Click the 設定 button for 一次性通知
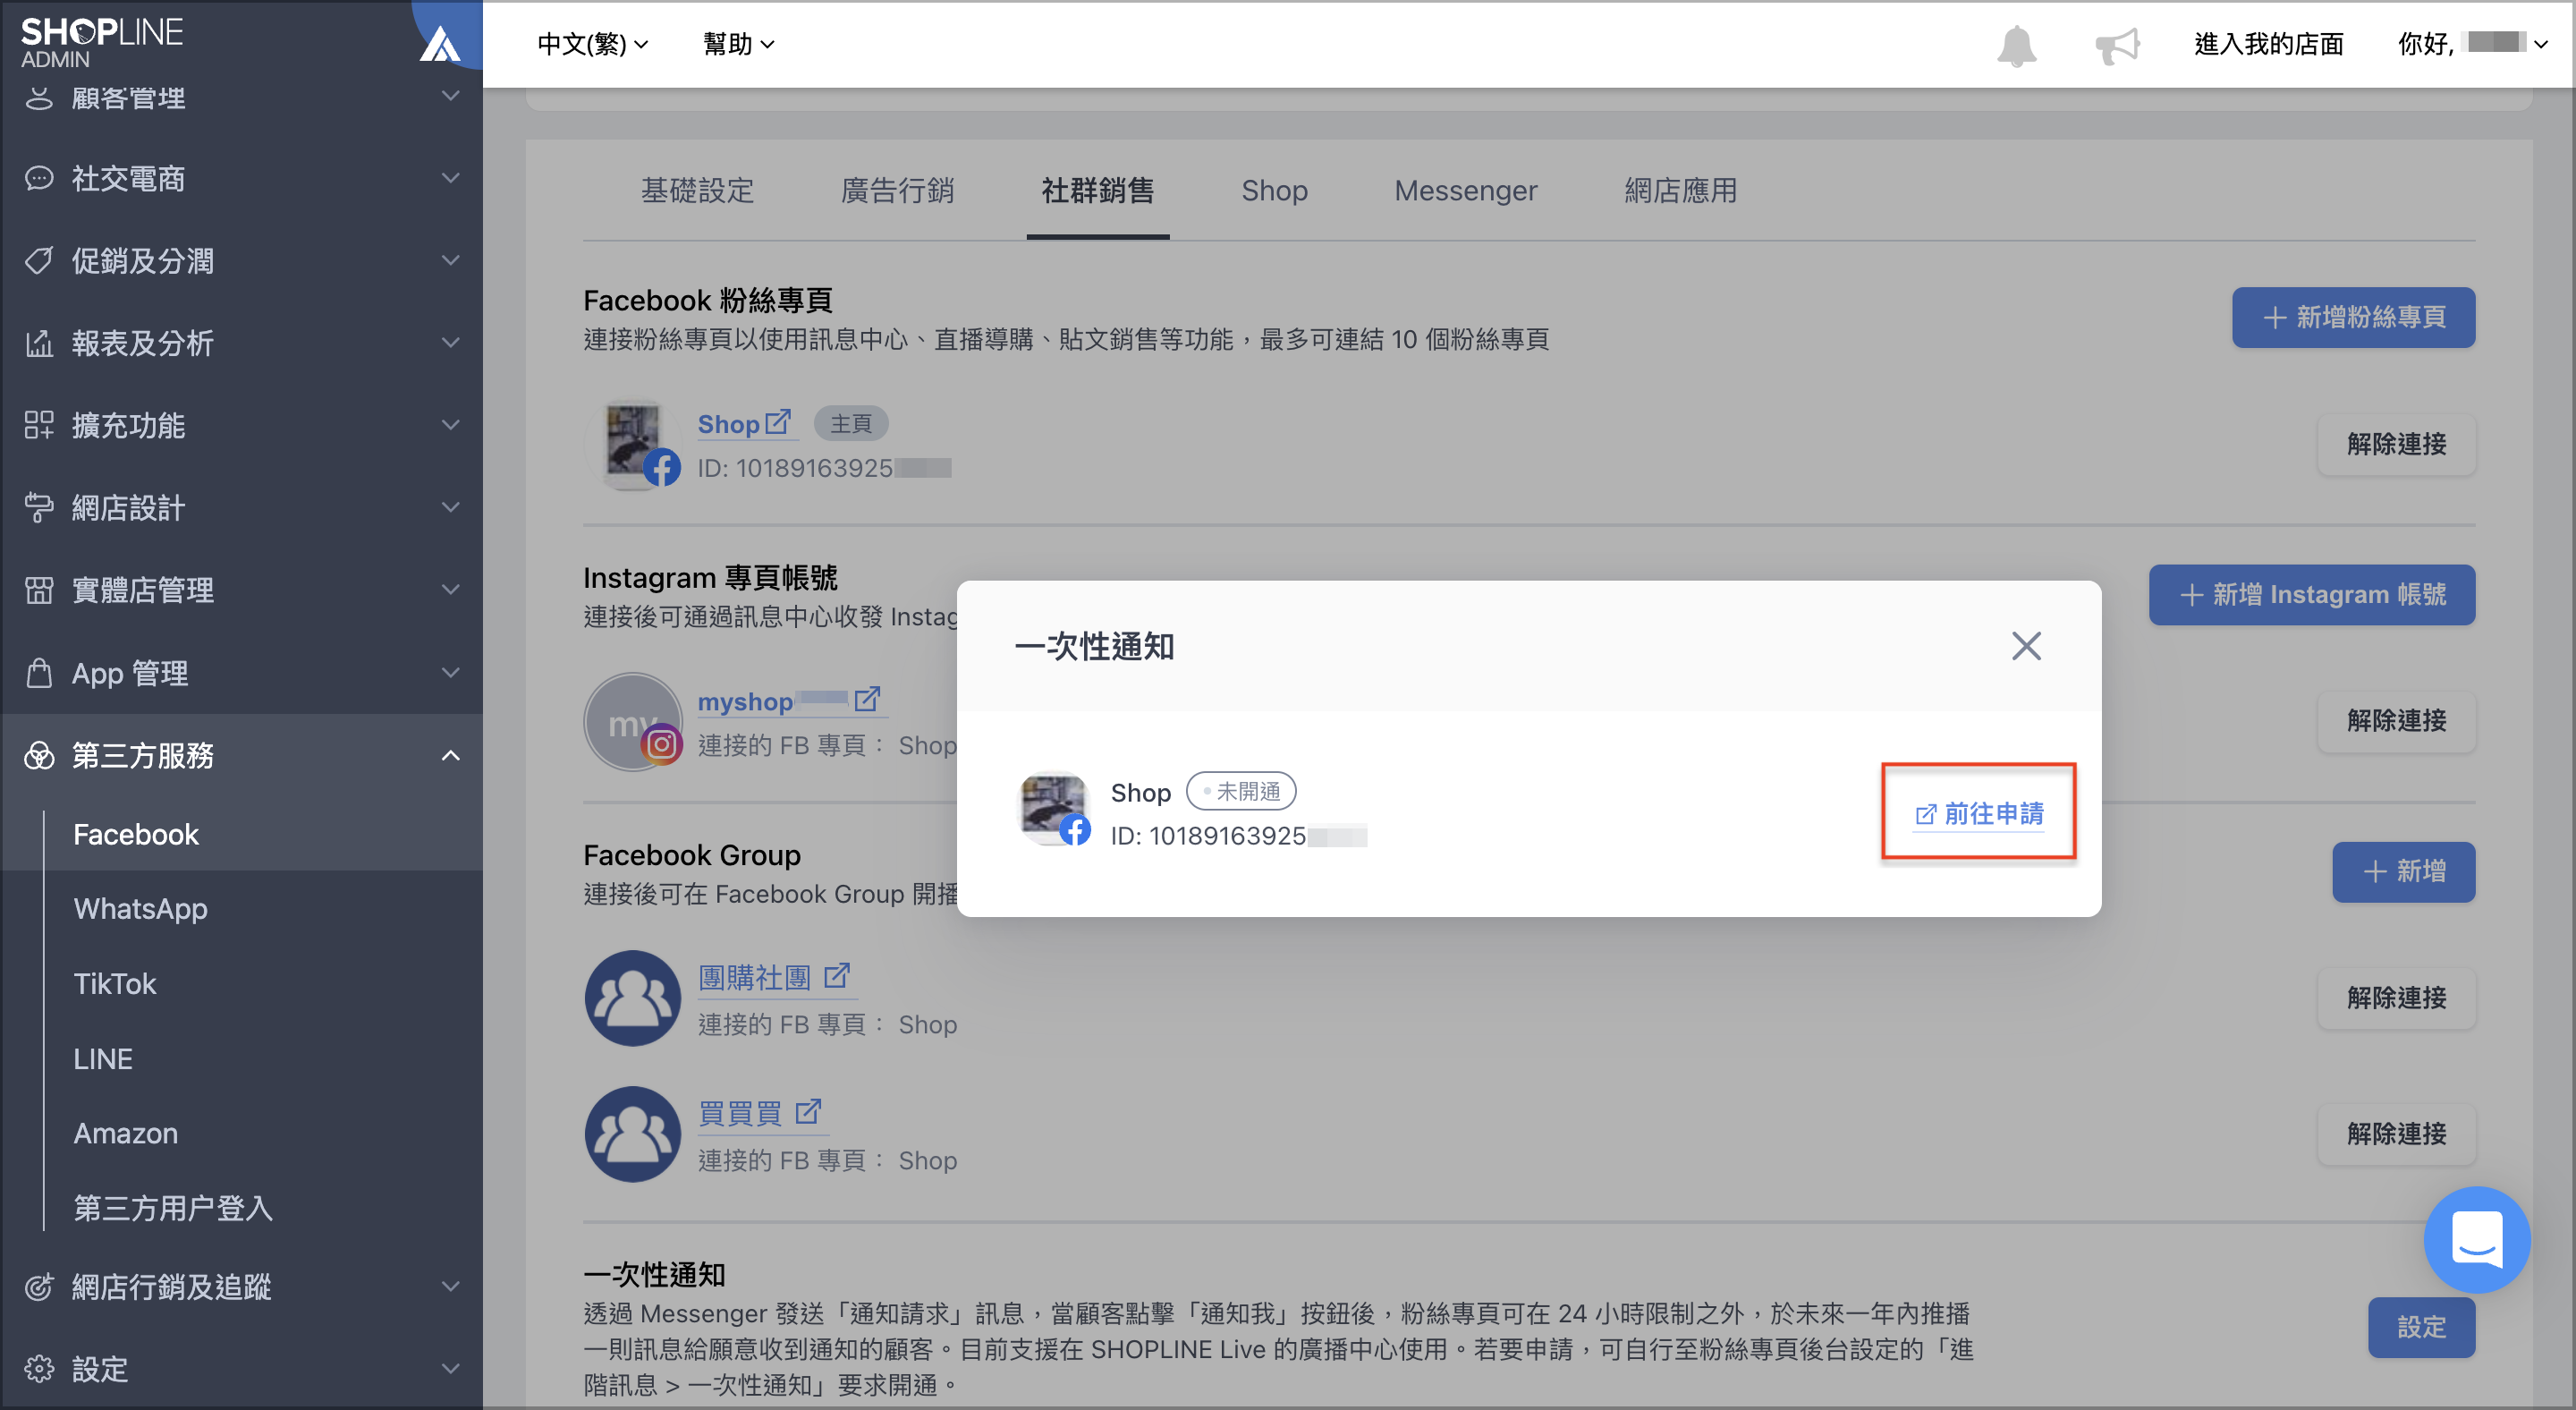This screenshot has width=2576, height=1410. 2421,1327
